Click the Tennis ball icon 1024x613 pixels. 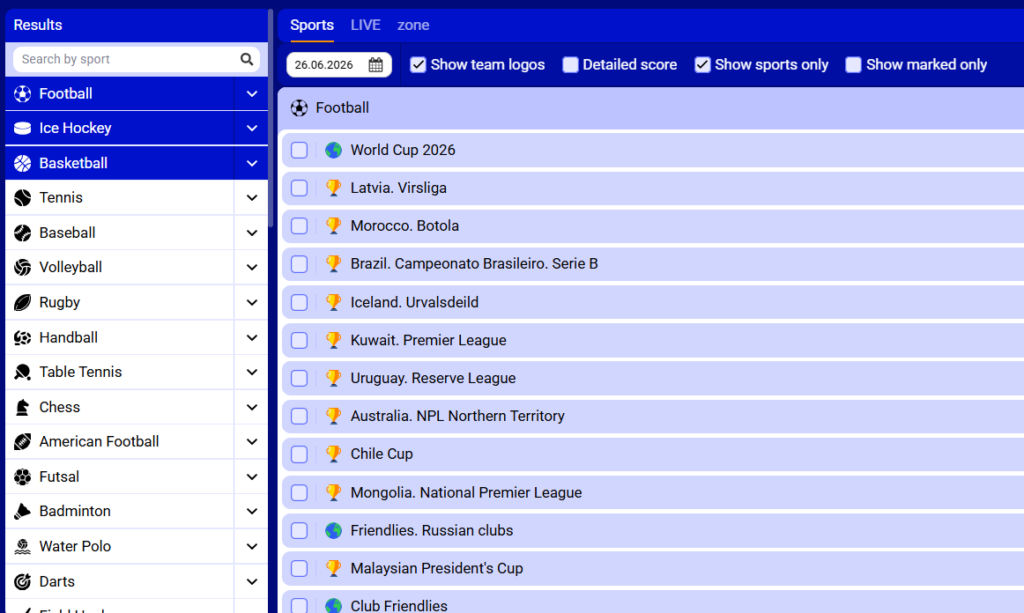22,198
